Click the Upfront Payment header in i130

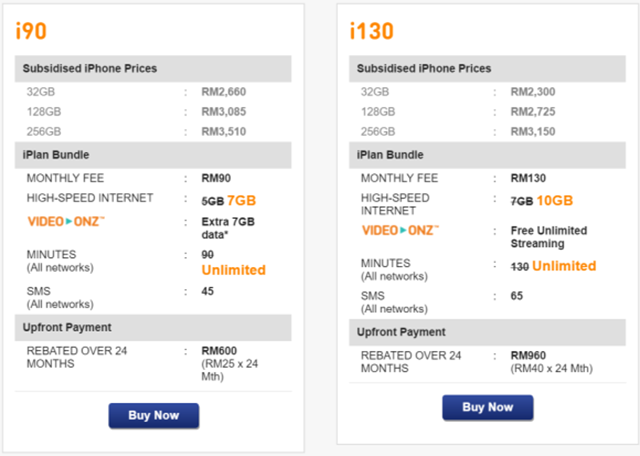click(x=487, y=332)
